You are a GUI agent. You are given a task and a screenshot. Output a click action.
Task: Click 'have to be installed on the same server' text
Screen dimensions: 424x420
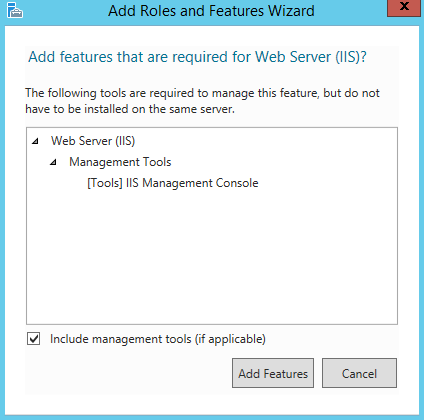click(x=130, y=109)
